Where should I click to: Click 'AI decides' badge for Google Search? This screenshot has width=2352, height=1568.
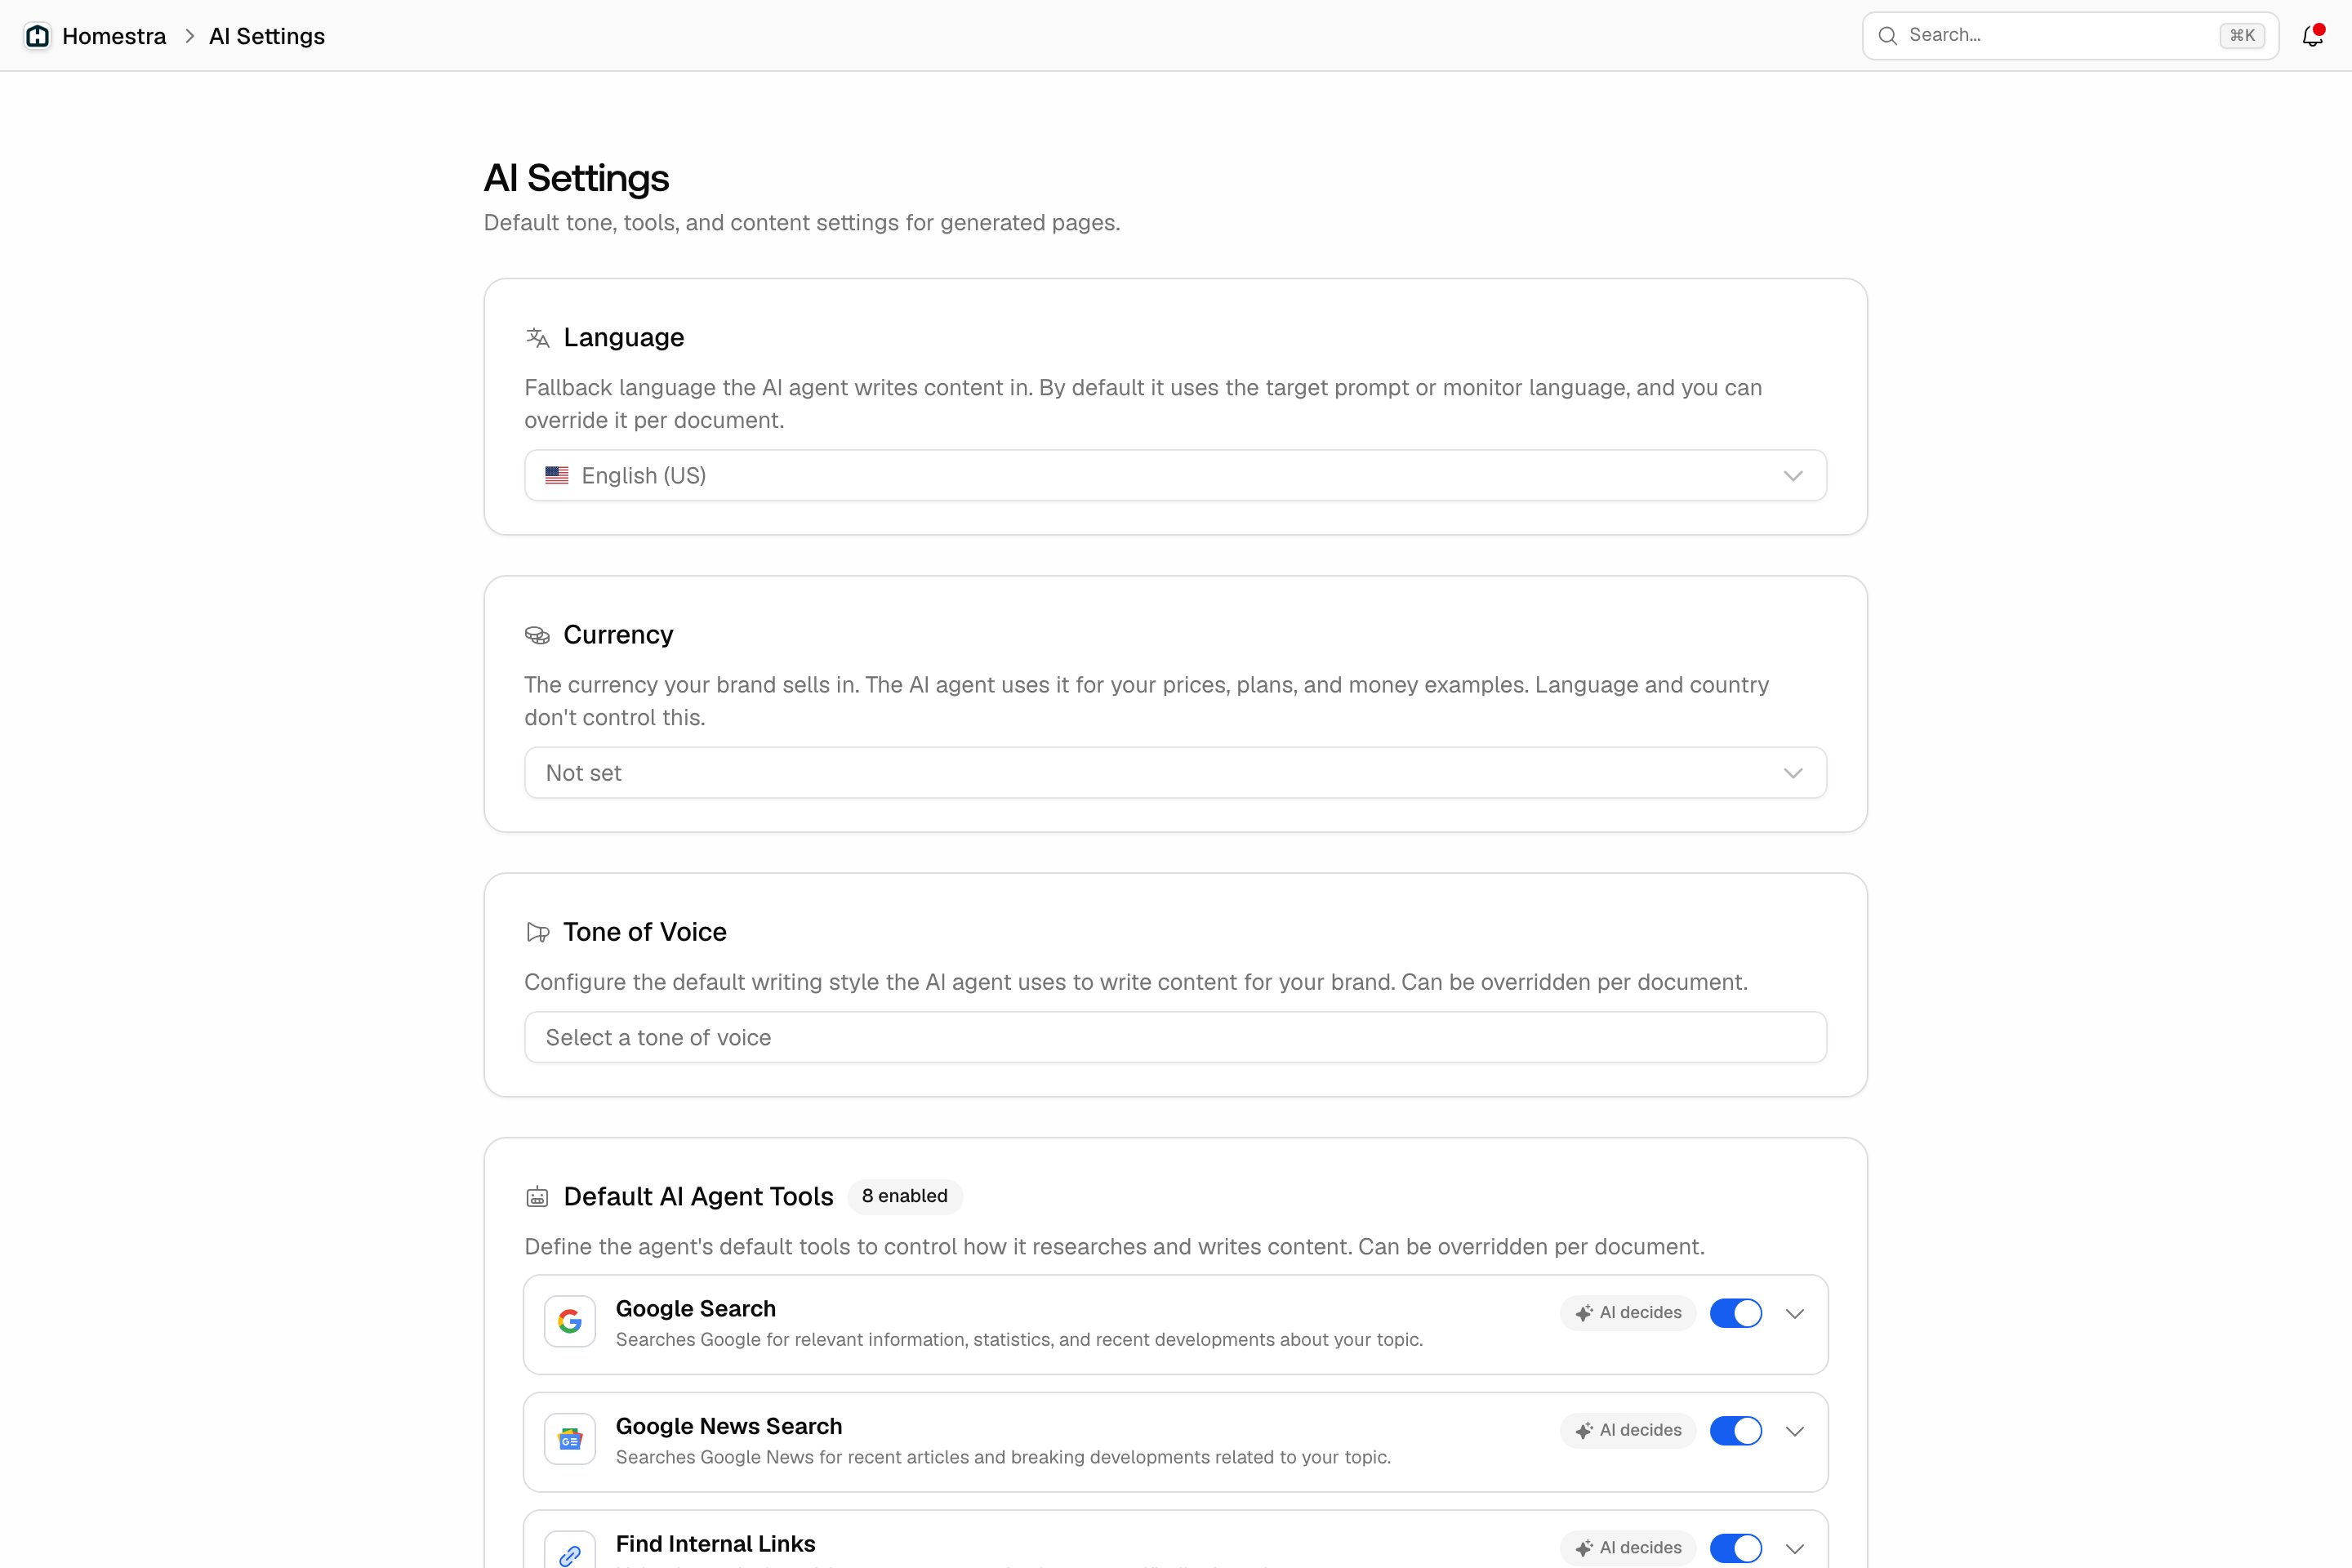tap(1627, 1313)
